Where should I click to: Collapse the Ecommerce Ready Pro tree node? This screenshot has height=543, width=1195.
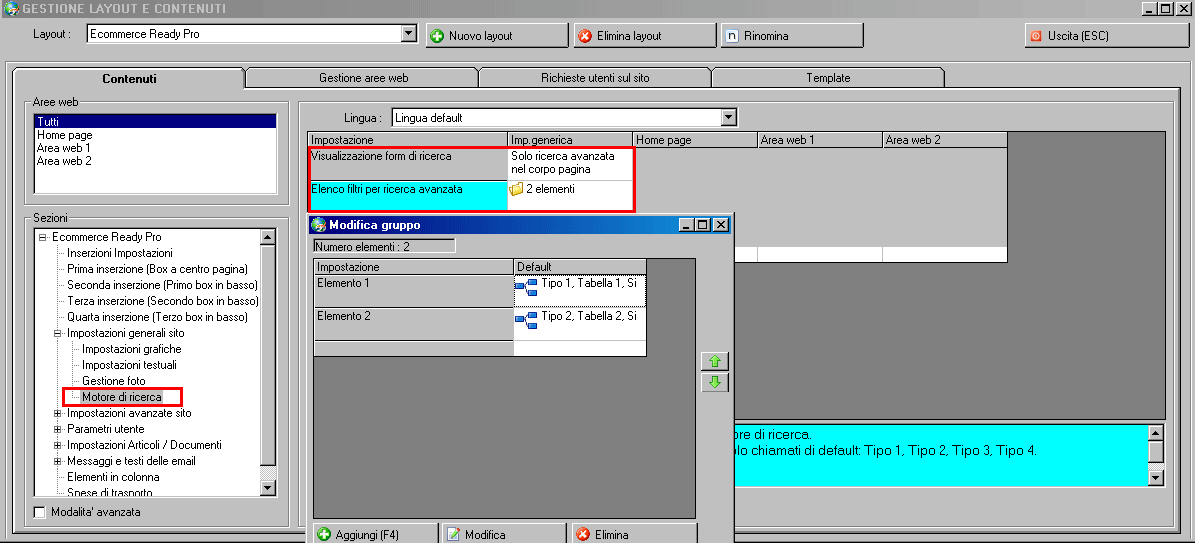(43, 237)
